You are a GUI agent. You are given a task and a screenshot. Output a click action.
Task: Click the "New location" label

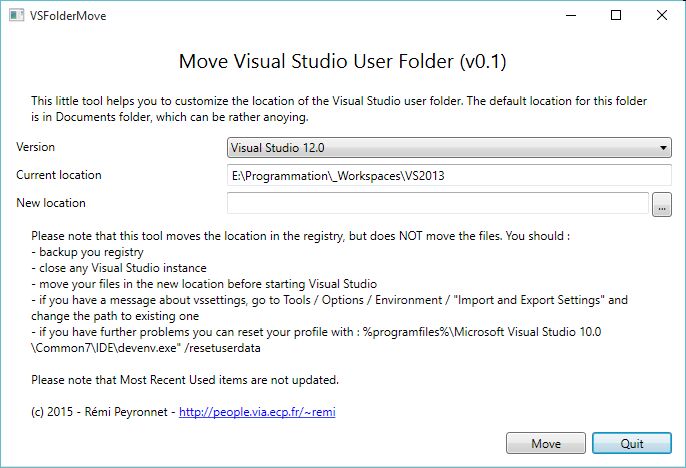(x=51, y=203)
